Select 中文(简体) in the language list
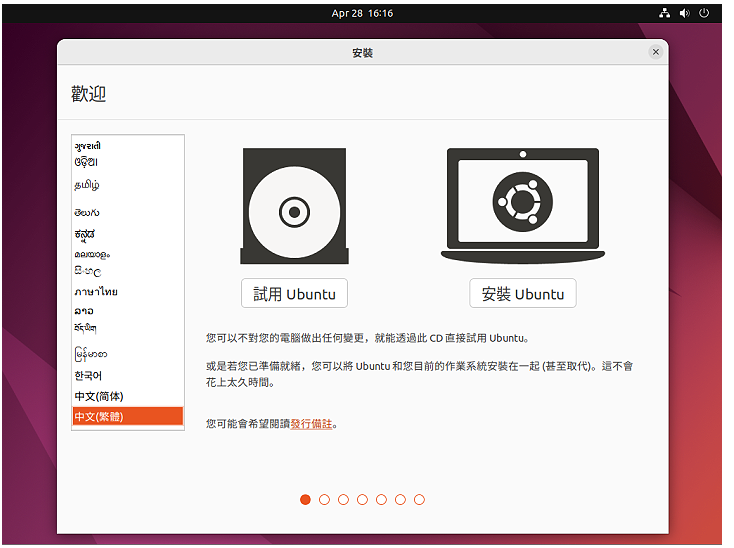The height and width of the screenshot is (548, 734). 128,396
